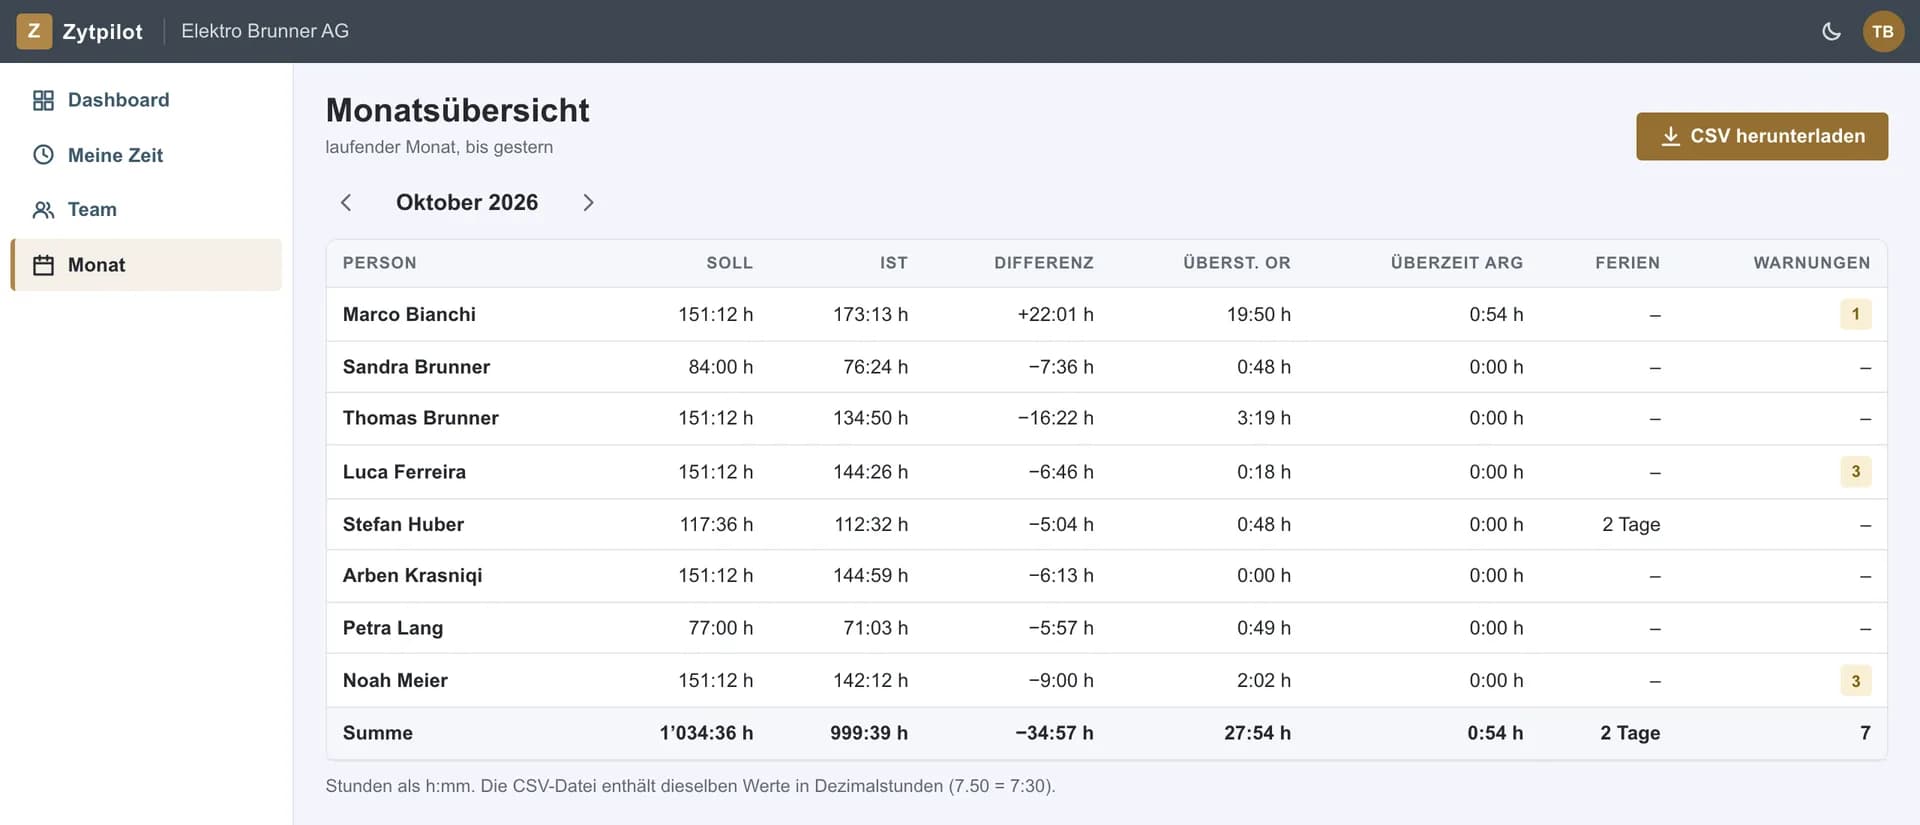Click the Meine Zeit clock icon
This screenshot has width=1920, height=825.
(x=43, y=155)
